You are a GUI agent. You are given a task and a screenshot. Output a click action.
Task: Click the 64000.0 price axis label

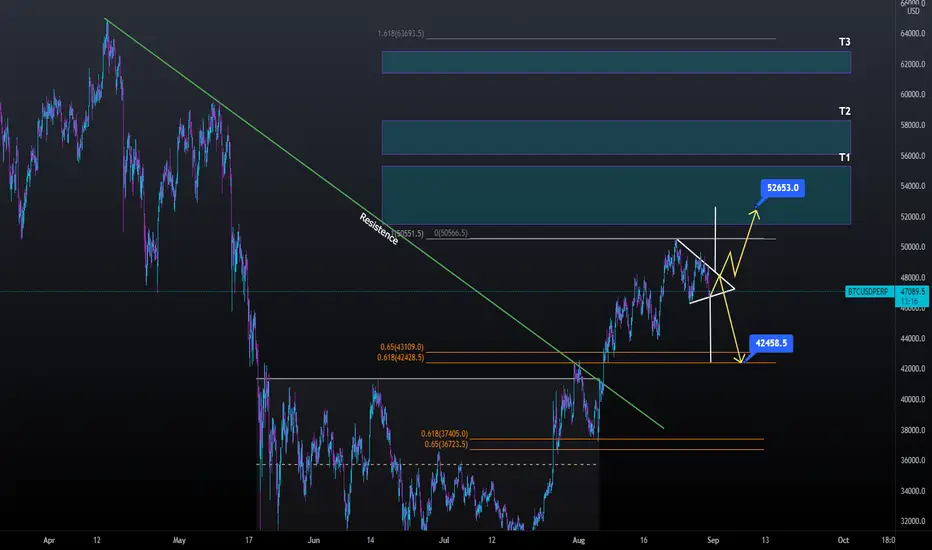point(913,34)
